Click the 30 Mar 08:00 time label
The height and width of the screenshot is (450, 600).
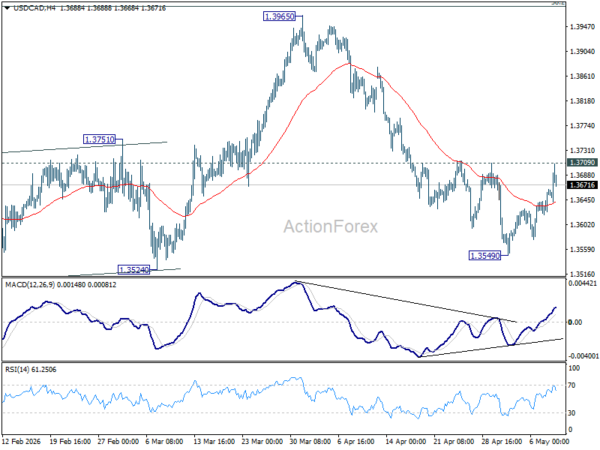coord(310,441)
